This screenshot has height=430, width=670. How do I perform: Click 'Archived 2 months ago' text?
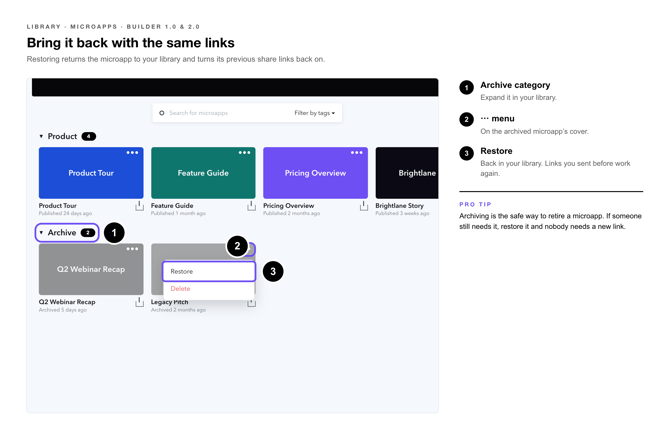(x=178, y=310)
